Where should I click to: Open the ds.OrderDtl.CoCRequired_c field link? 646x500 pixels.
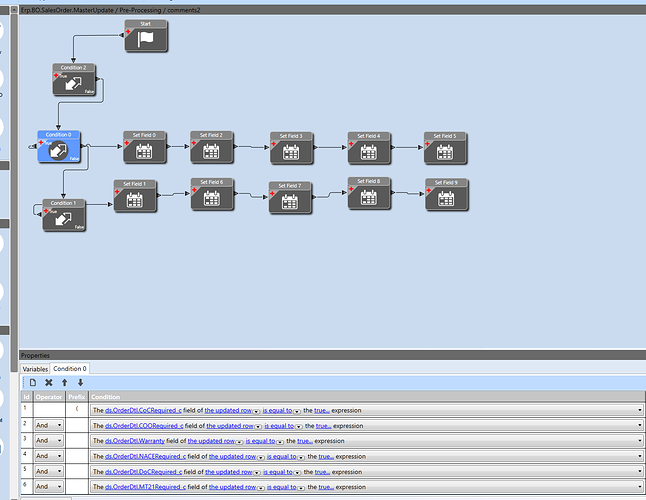pyautogui.click(x=143, y=410)
